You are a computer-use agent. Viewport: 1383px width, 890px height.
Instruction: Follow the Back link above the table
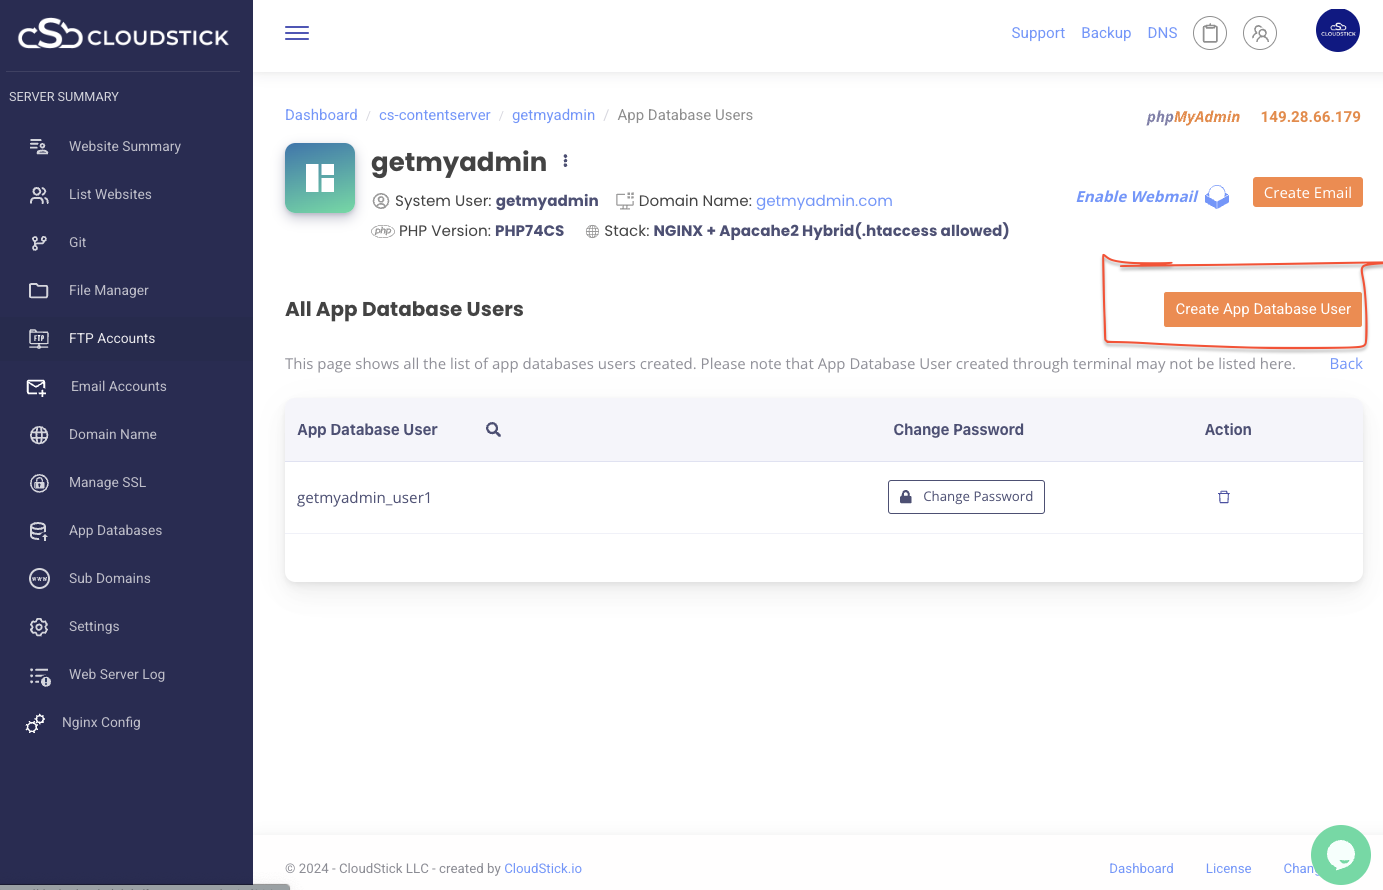[1345, 363]
